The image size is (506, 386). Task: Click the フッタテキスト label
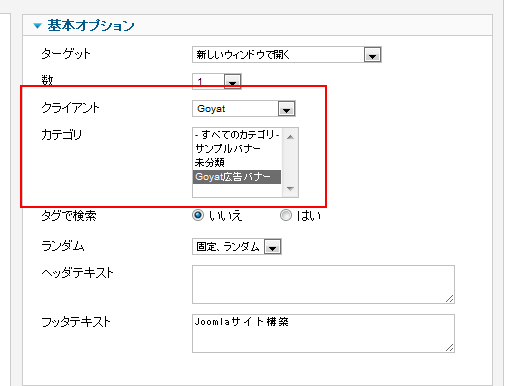tap(76, 322)
